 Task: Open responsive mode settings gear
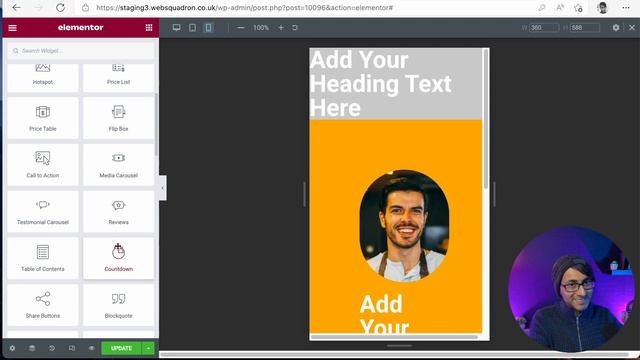pyautogui.click(x=616, y=27)
